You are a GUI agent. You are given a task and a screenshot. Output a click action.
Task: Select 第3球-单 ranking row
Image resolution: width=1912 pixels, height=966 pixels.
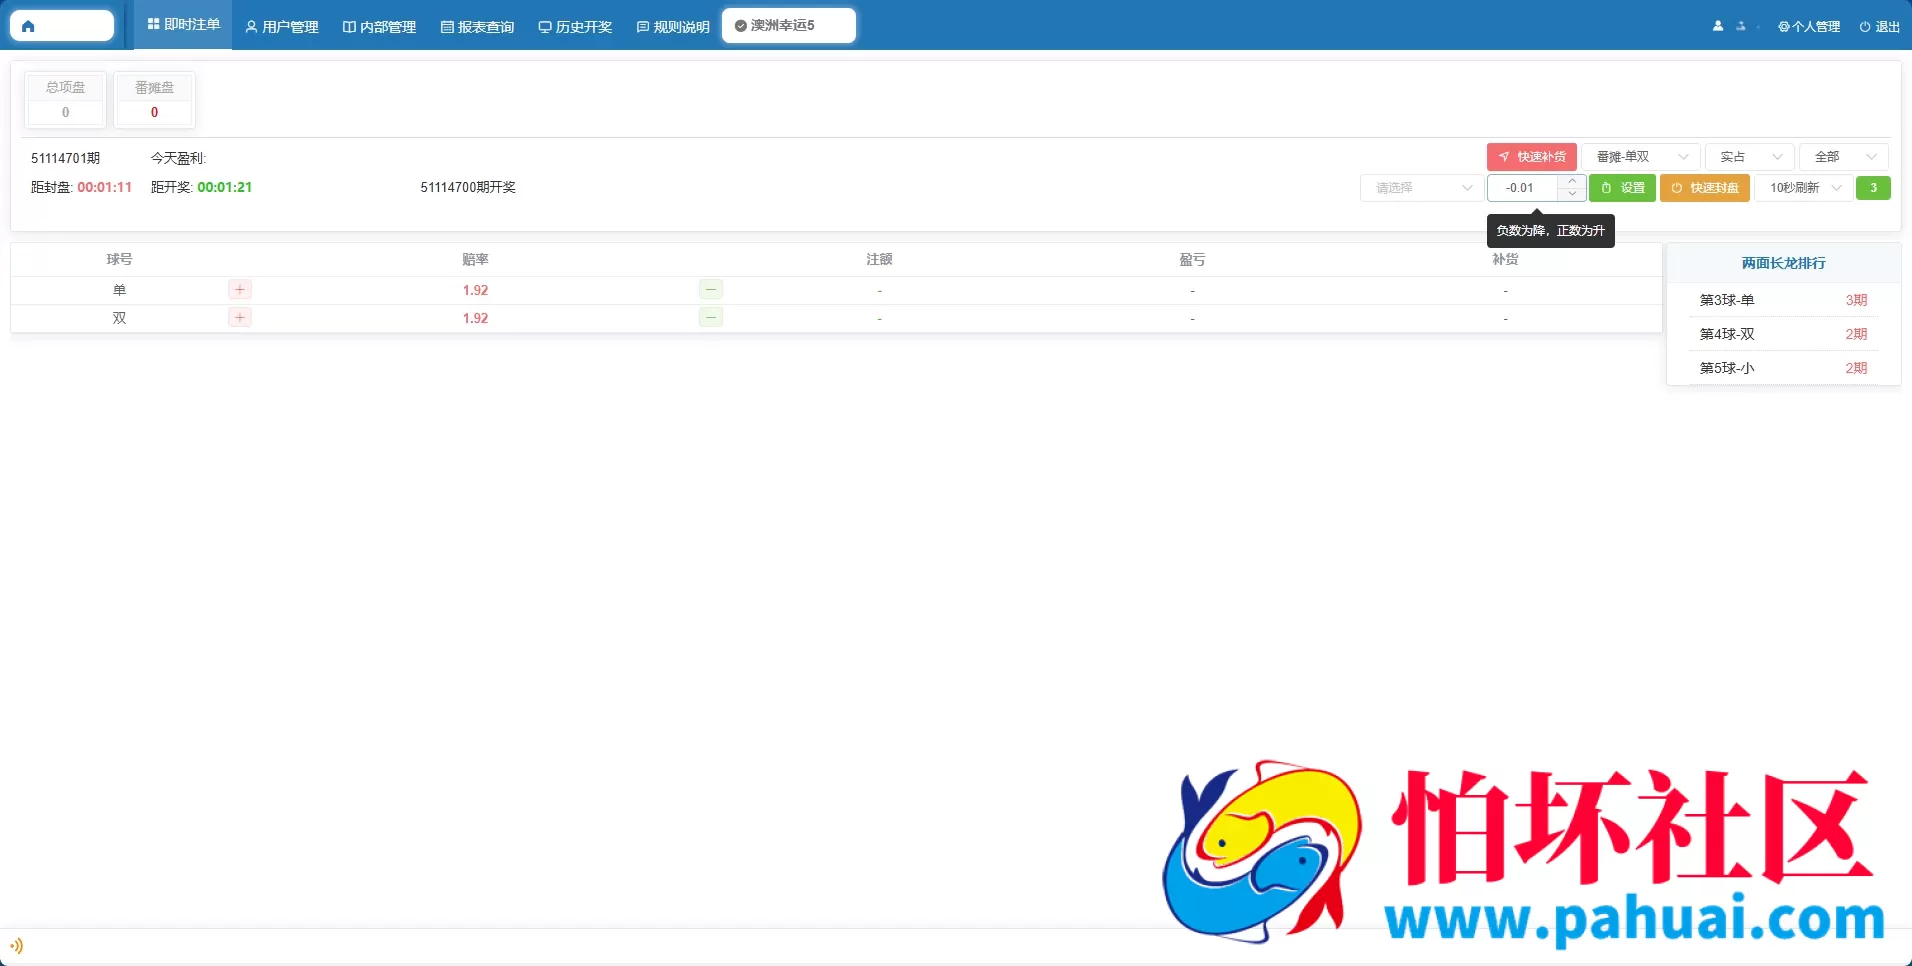1783,300
